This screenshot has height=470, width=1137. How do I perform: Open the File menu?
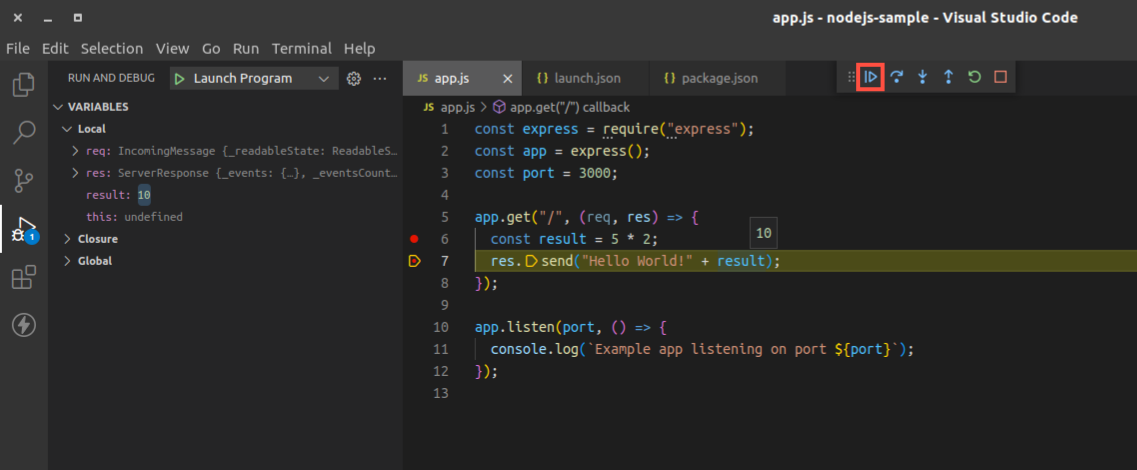click(18, 49)
